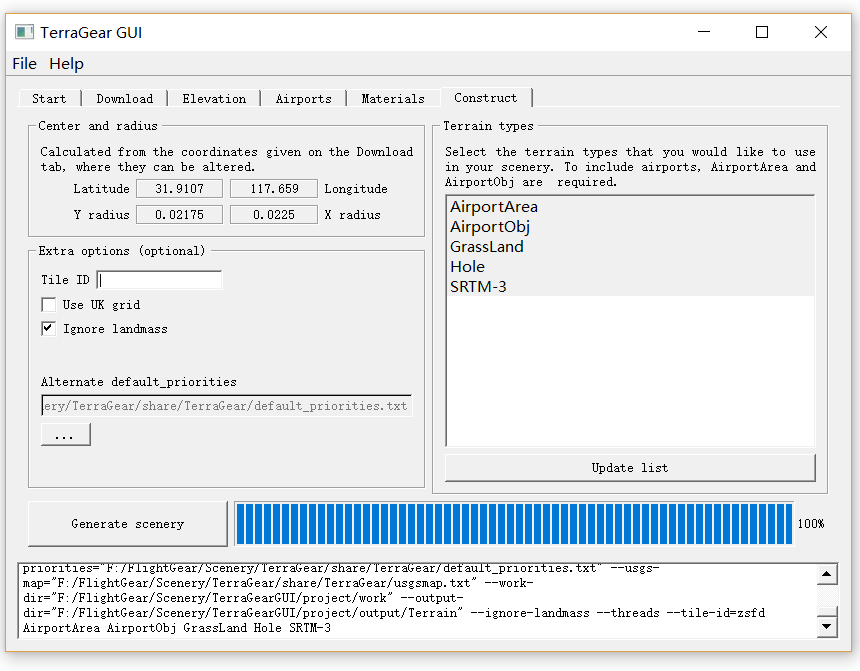Select SRTM-3 in terrain types list
Screen dimensions: 860x671
click(630, 286)
